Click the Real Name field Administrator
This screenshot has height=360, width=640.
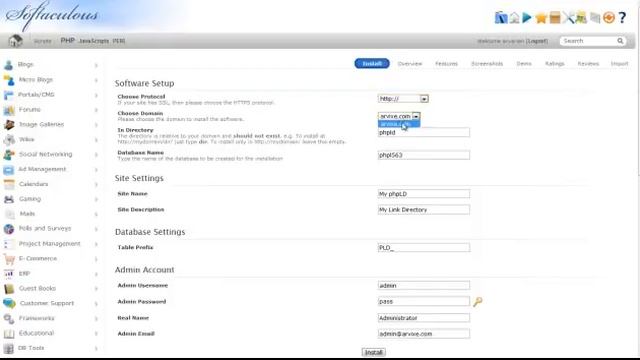(x=424, y=318)
